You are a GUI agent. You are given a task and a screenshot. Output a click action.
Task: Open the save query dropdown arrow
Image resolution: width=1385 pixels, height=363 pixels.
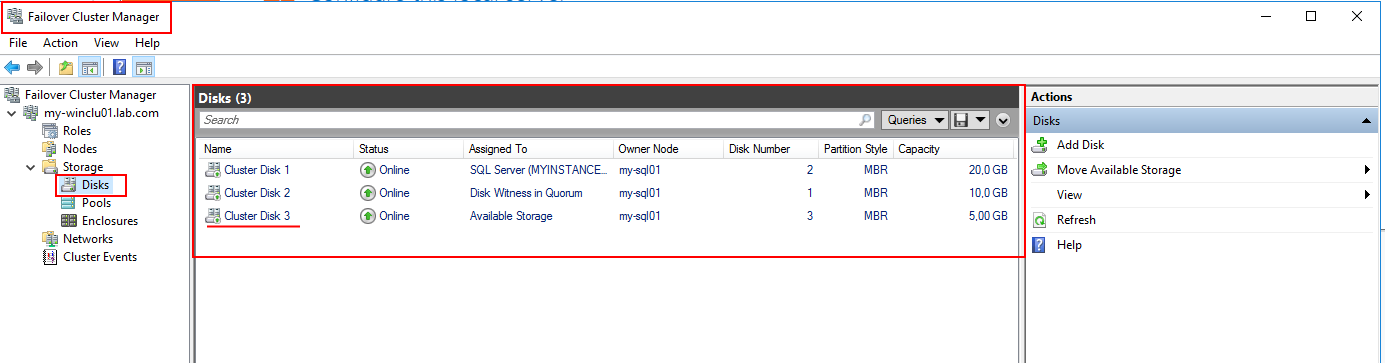tap(980, 120)
